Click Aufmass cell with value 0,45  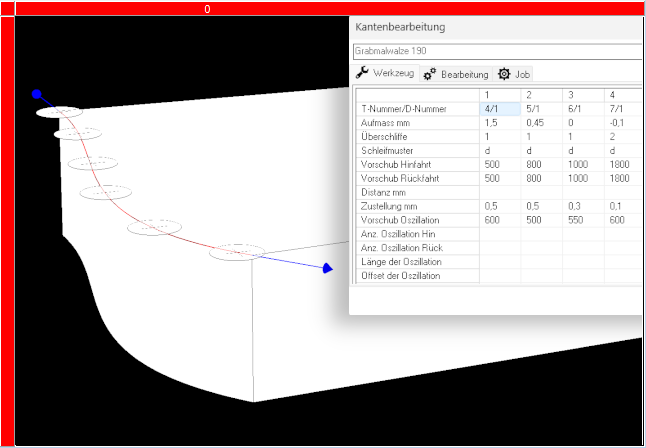[541, 123]
